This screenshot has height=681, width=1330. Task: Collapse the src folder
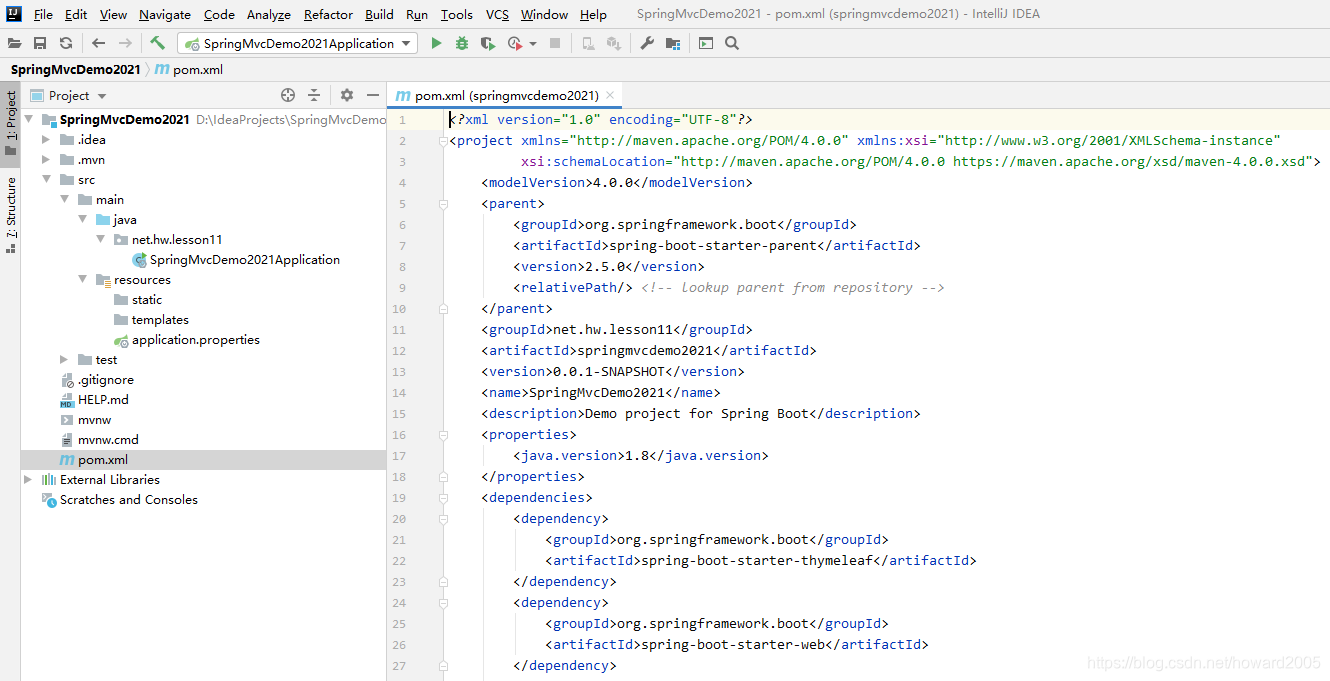46,179
